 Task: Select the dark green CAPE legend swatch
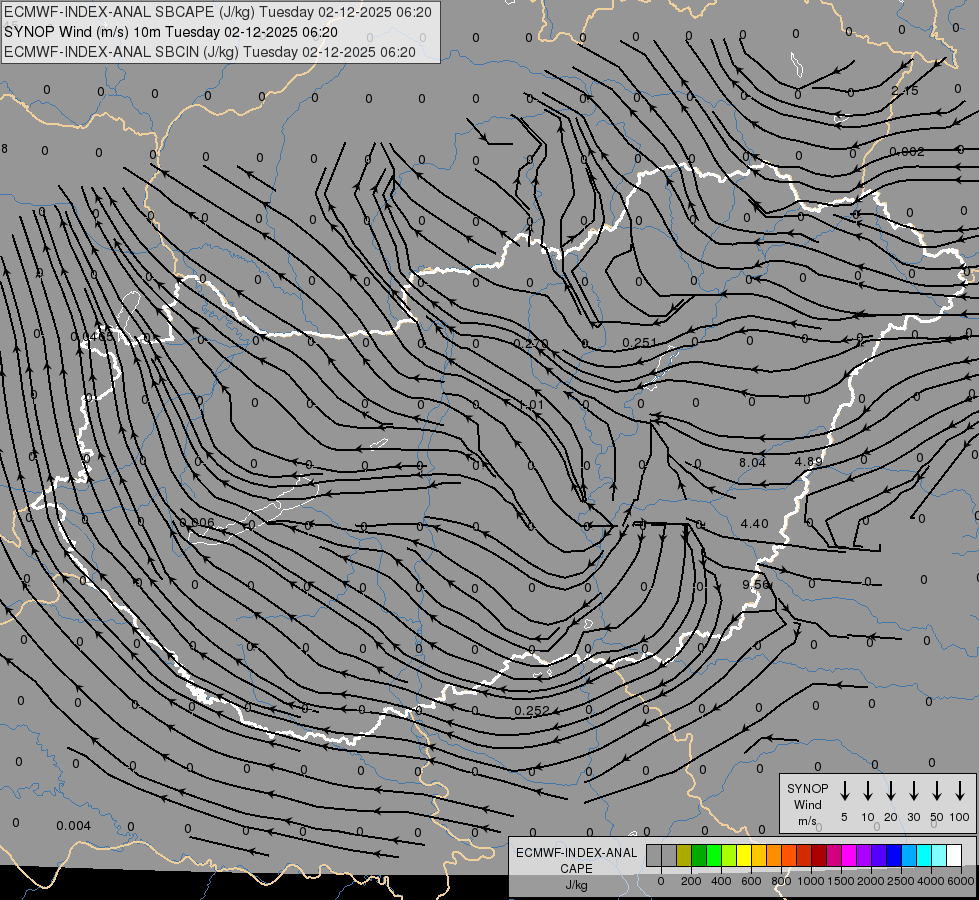click(699, 855)
